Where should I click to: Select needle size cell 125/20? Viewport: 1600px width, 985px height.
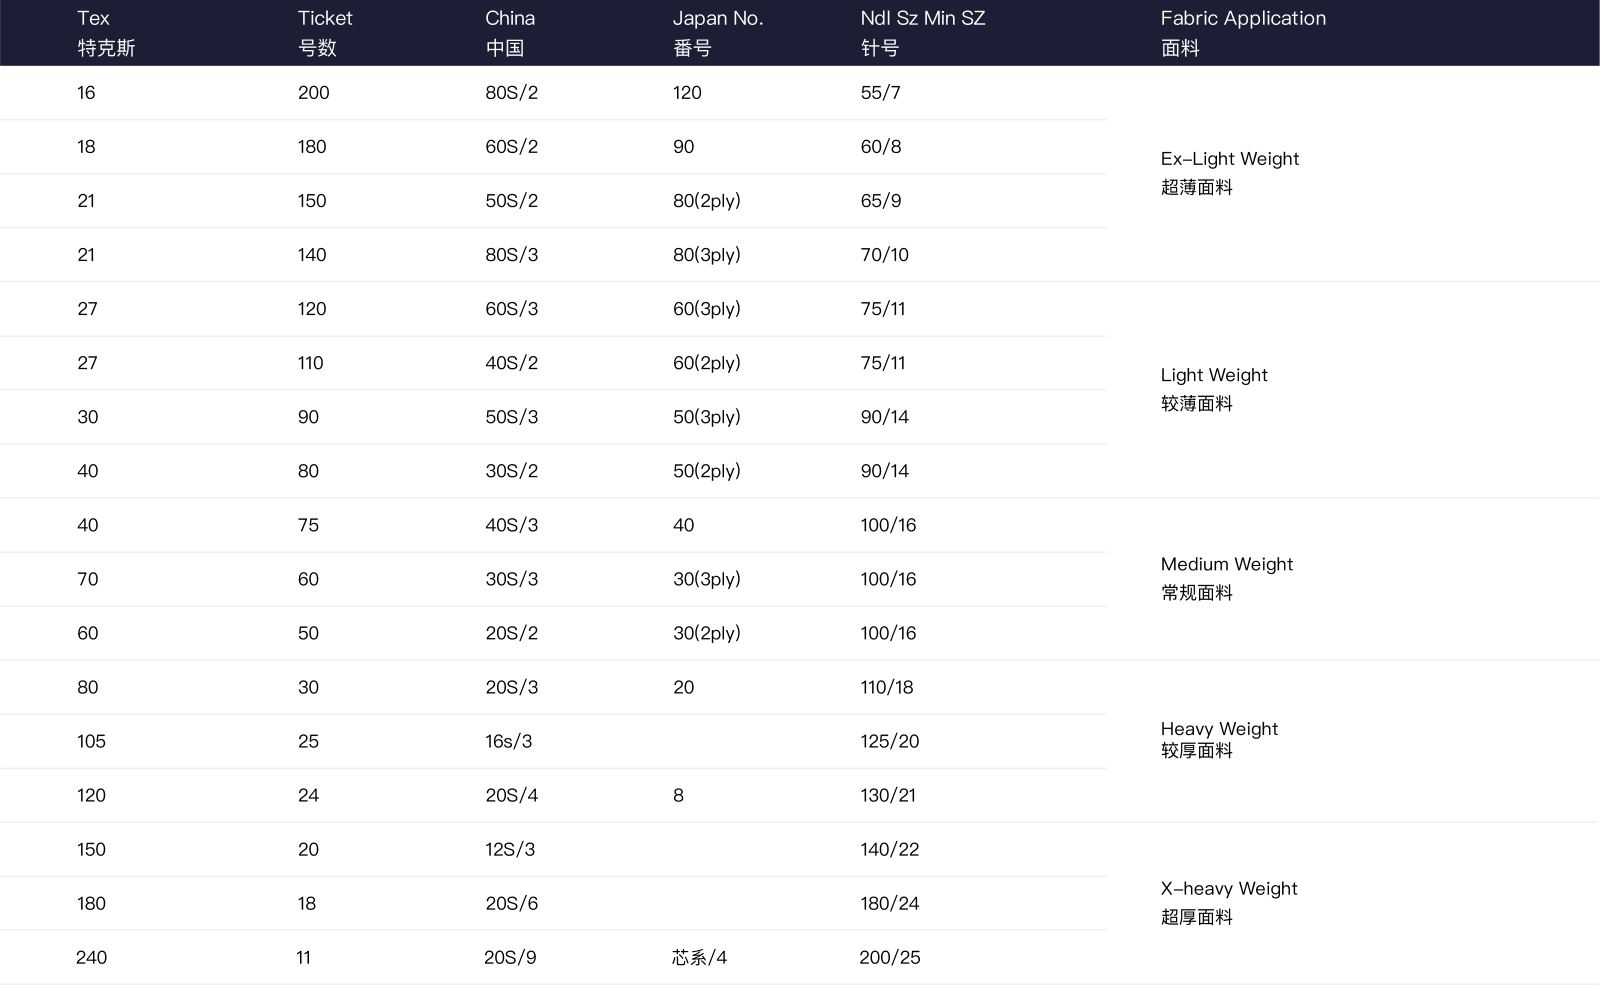click(x=889, y=741)
